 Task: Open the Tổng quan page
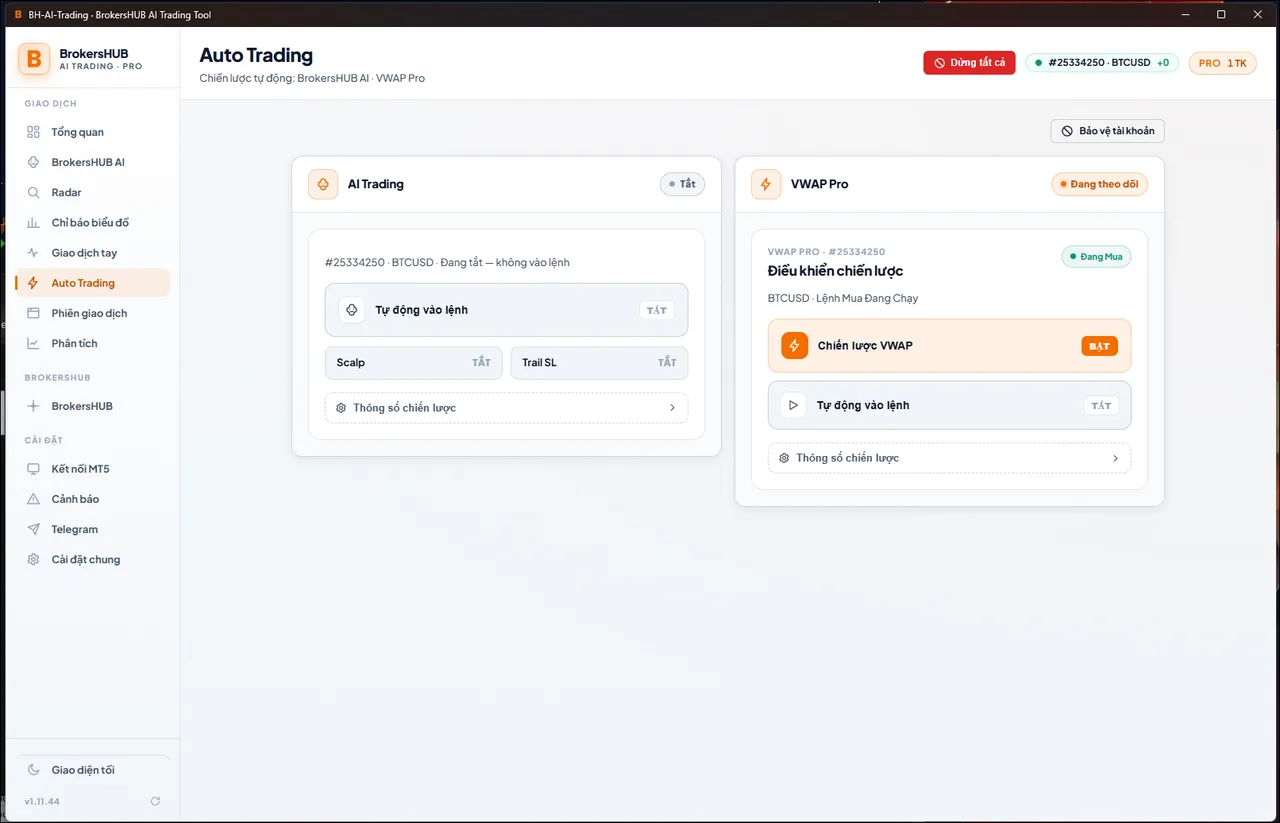(x=92, y=132)
